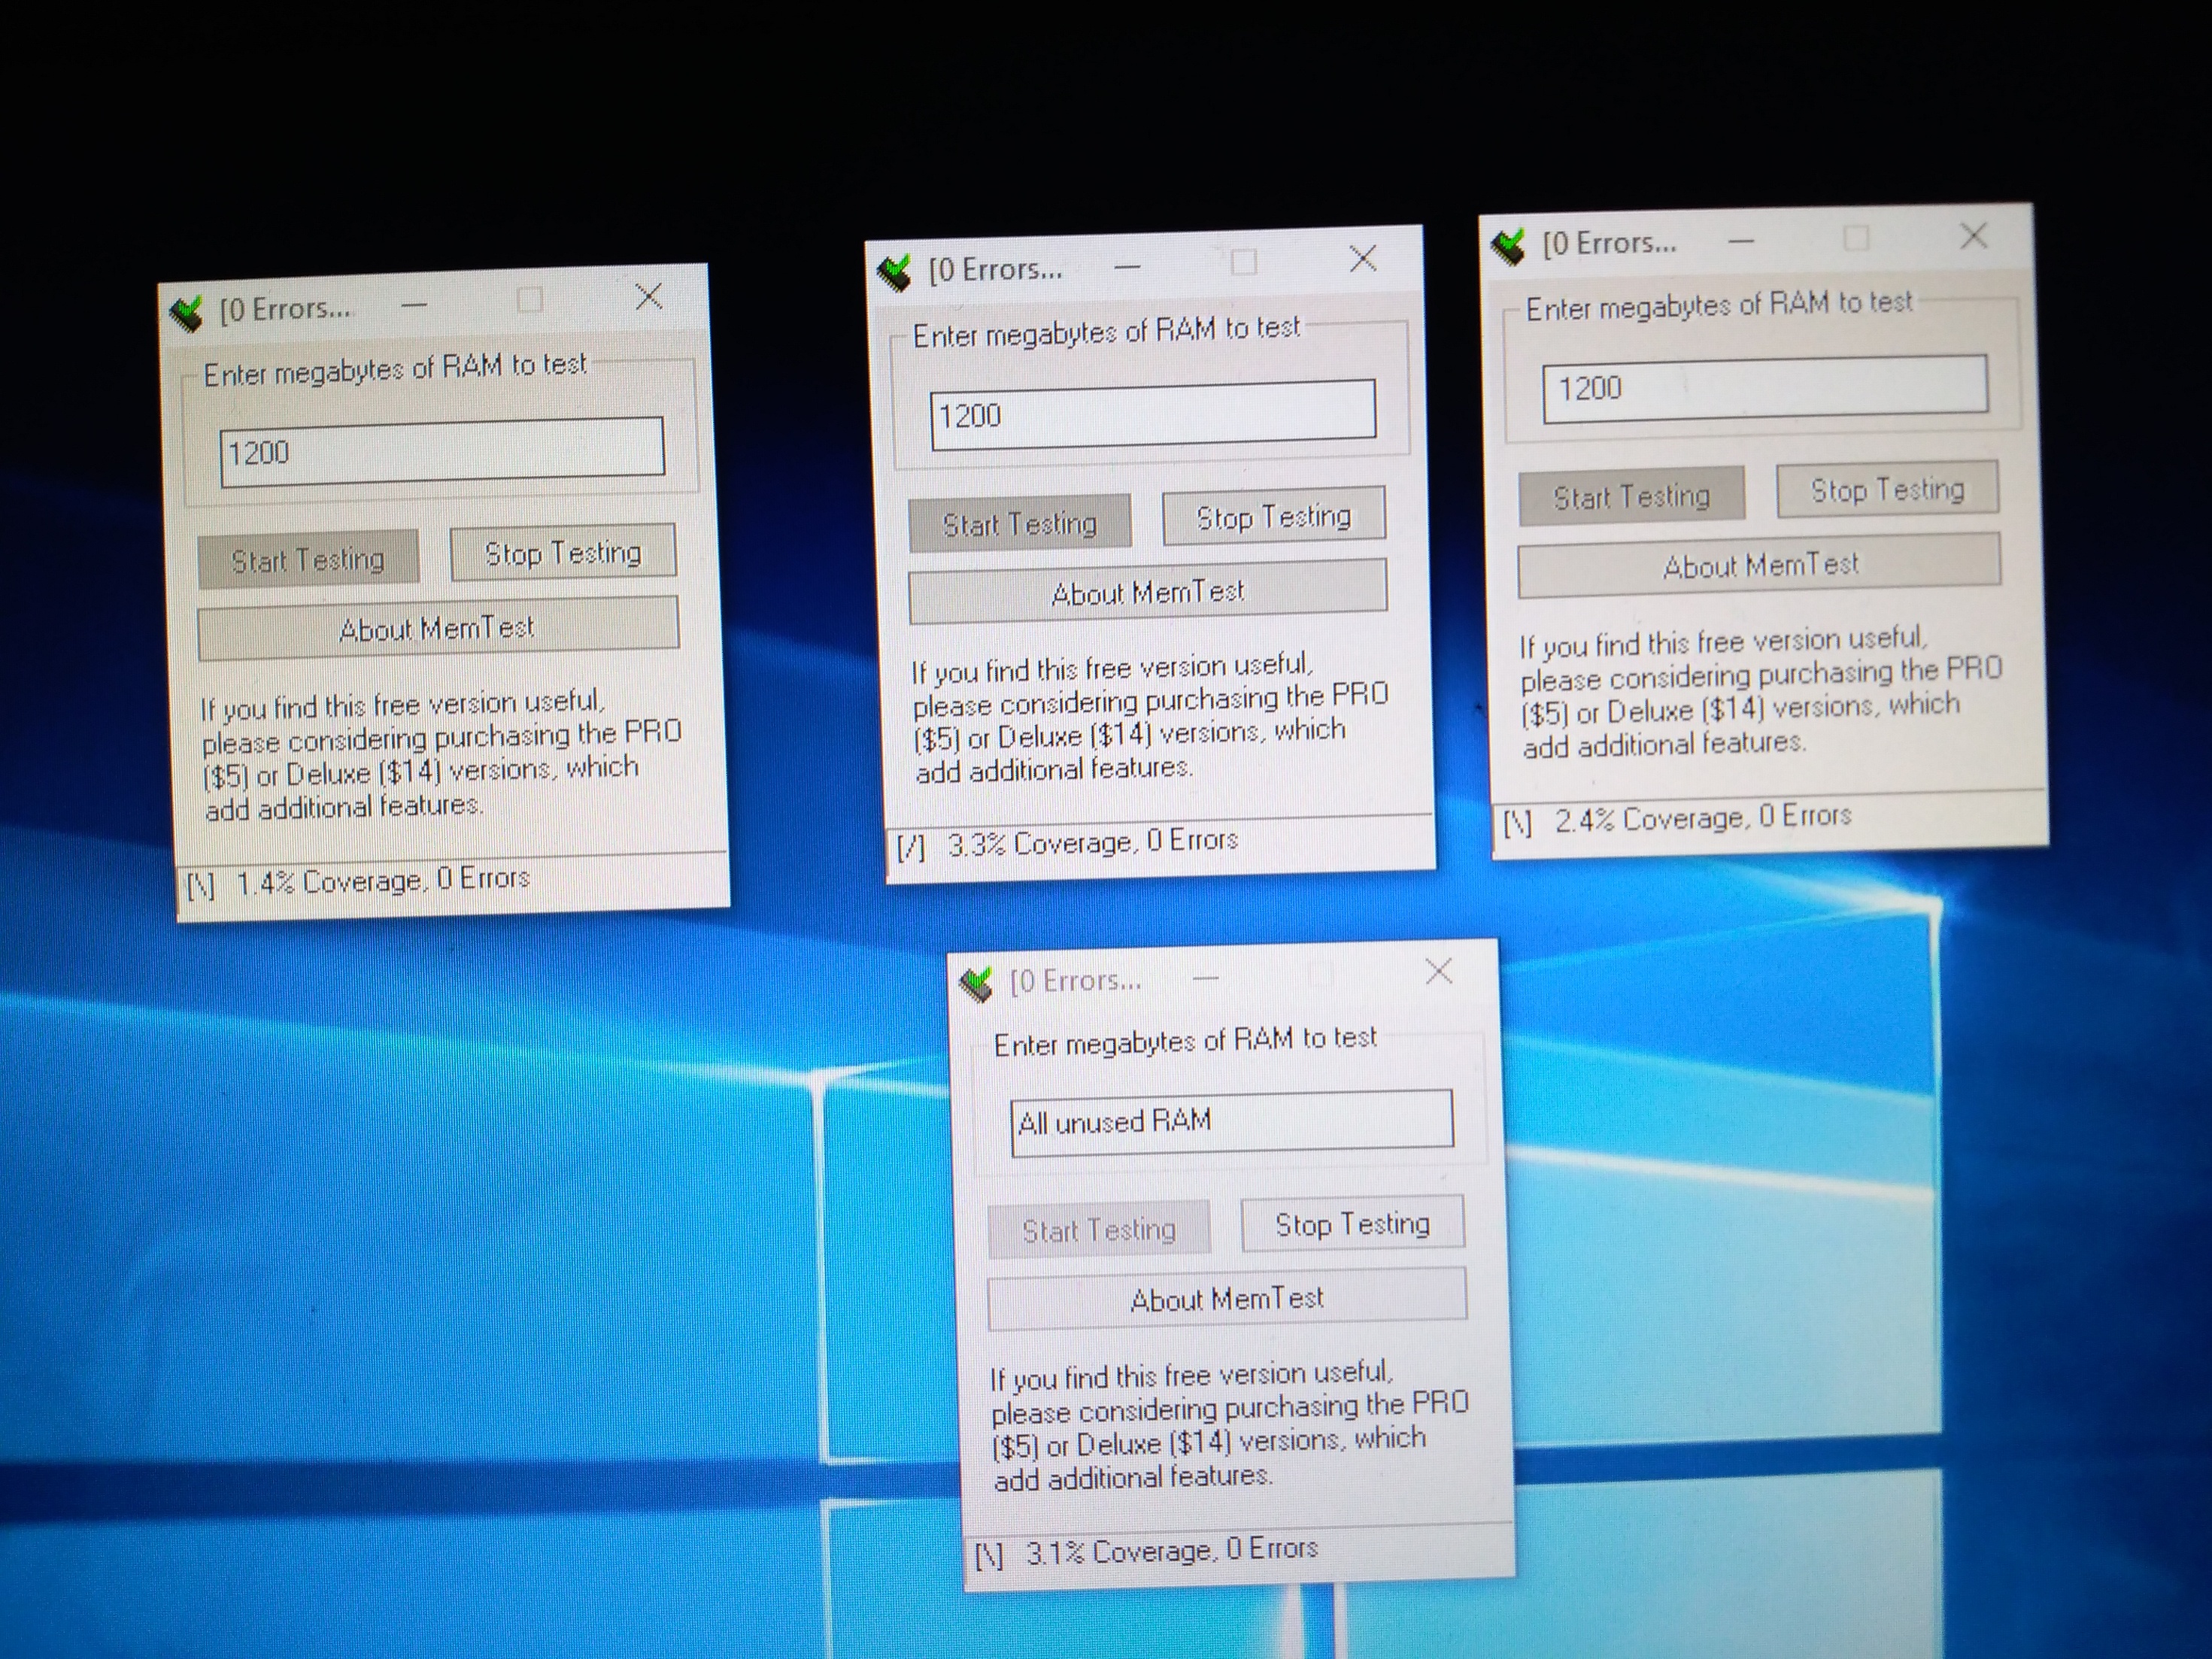
Task: Click MemTest icon in 1.4% coverage window
Action: [187, 314]
